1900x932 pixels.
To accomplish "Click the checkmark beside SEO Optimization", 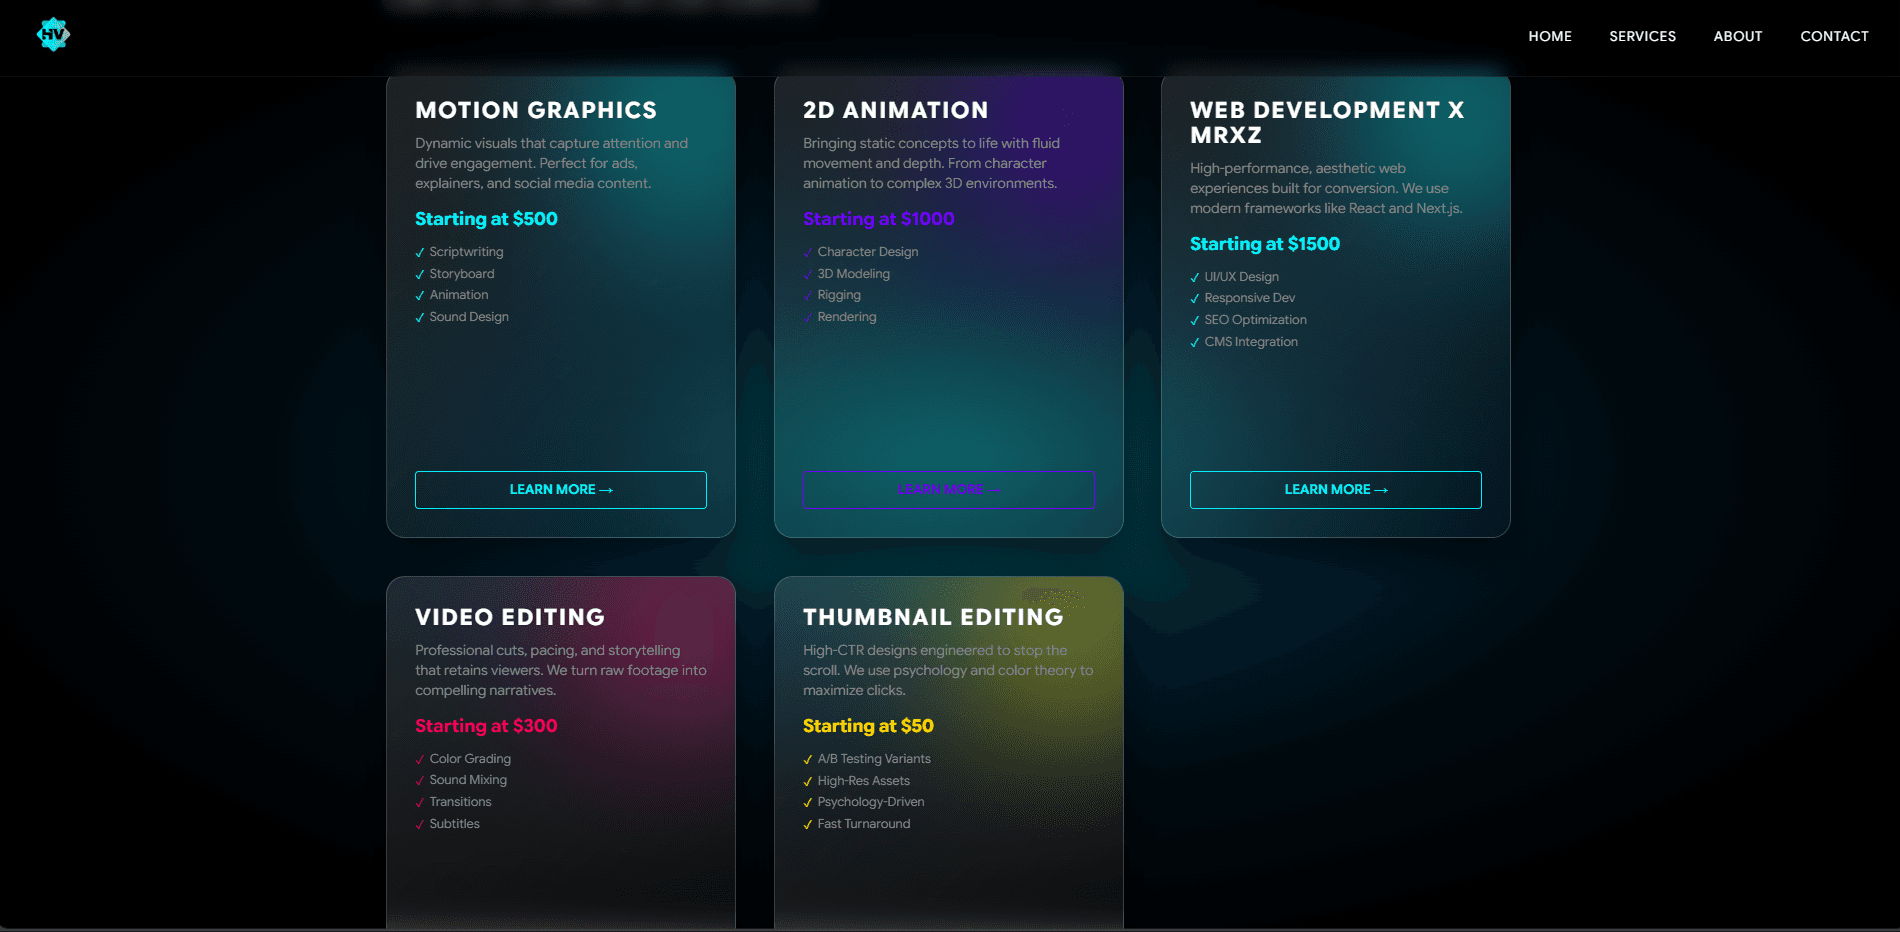I will pyautogui.click(x=1195, y=320).
